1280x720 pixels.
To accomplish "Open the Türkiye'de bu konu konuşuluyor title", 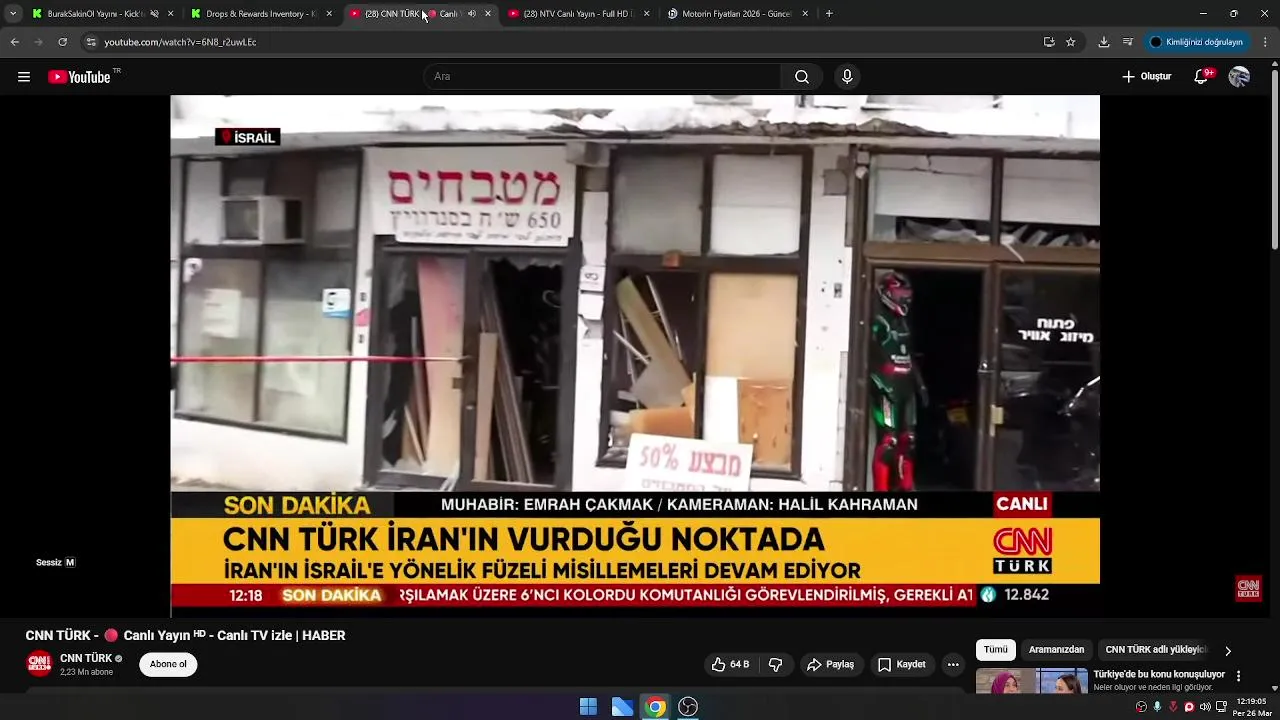I will point(1159,675).
